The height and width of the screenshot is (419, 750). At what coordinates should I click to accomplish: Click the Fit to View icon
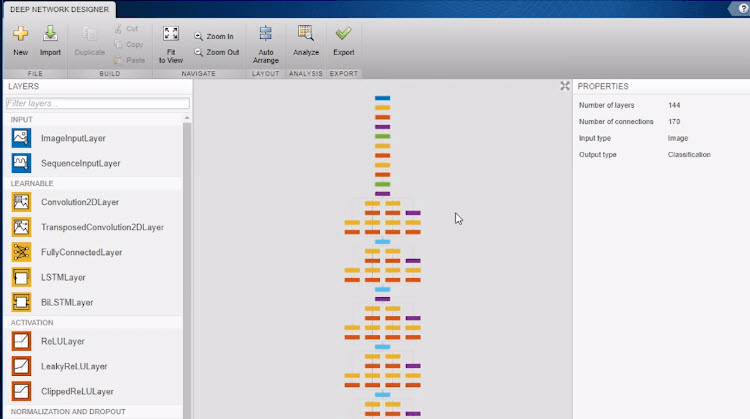coord(171,34)
